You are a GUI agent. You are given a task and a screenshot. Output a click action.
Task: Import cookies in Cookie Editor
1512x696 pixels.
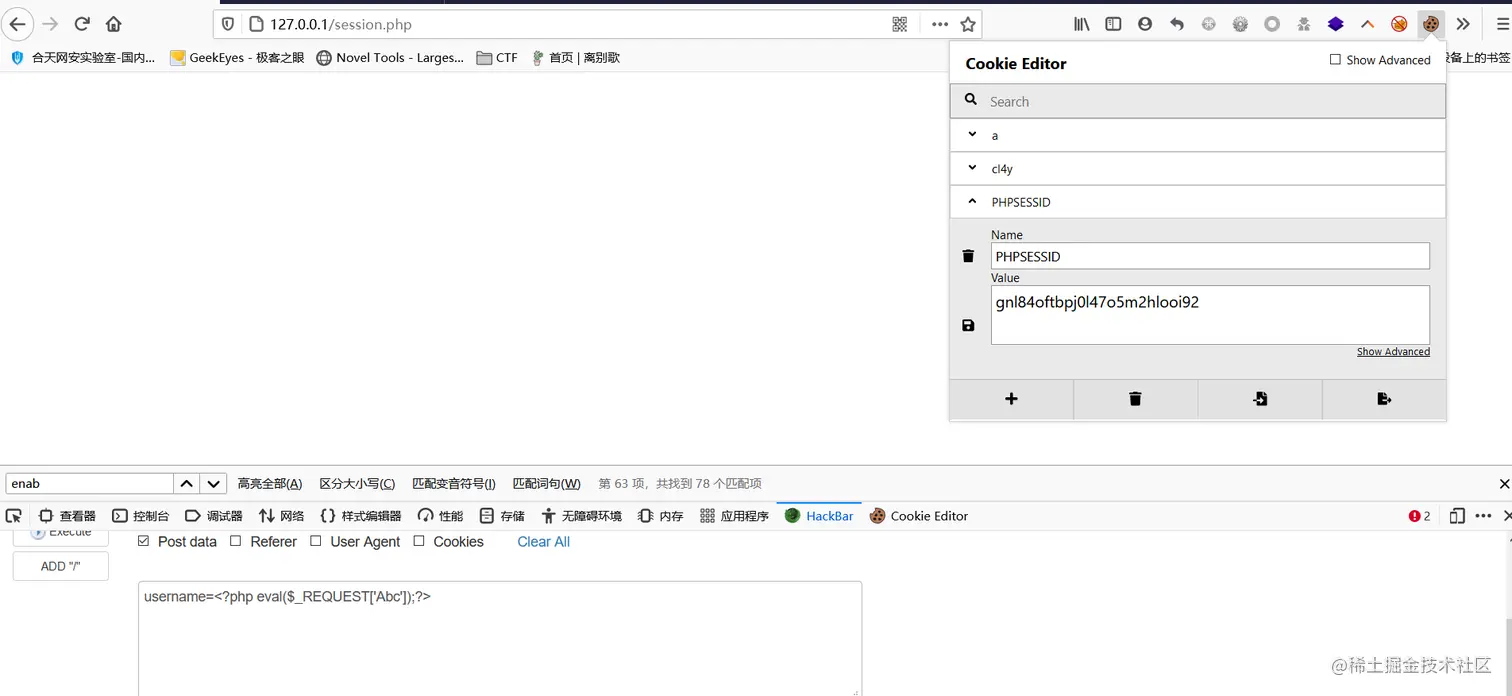(x=1260, y=399)
